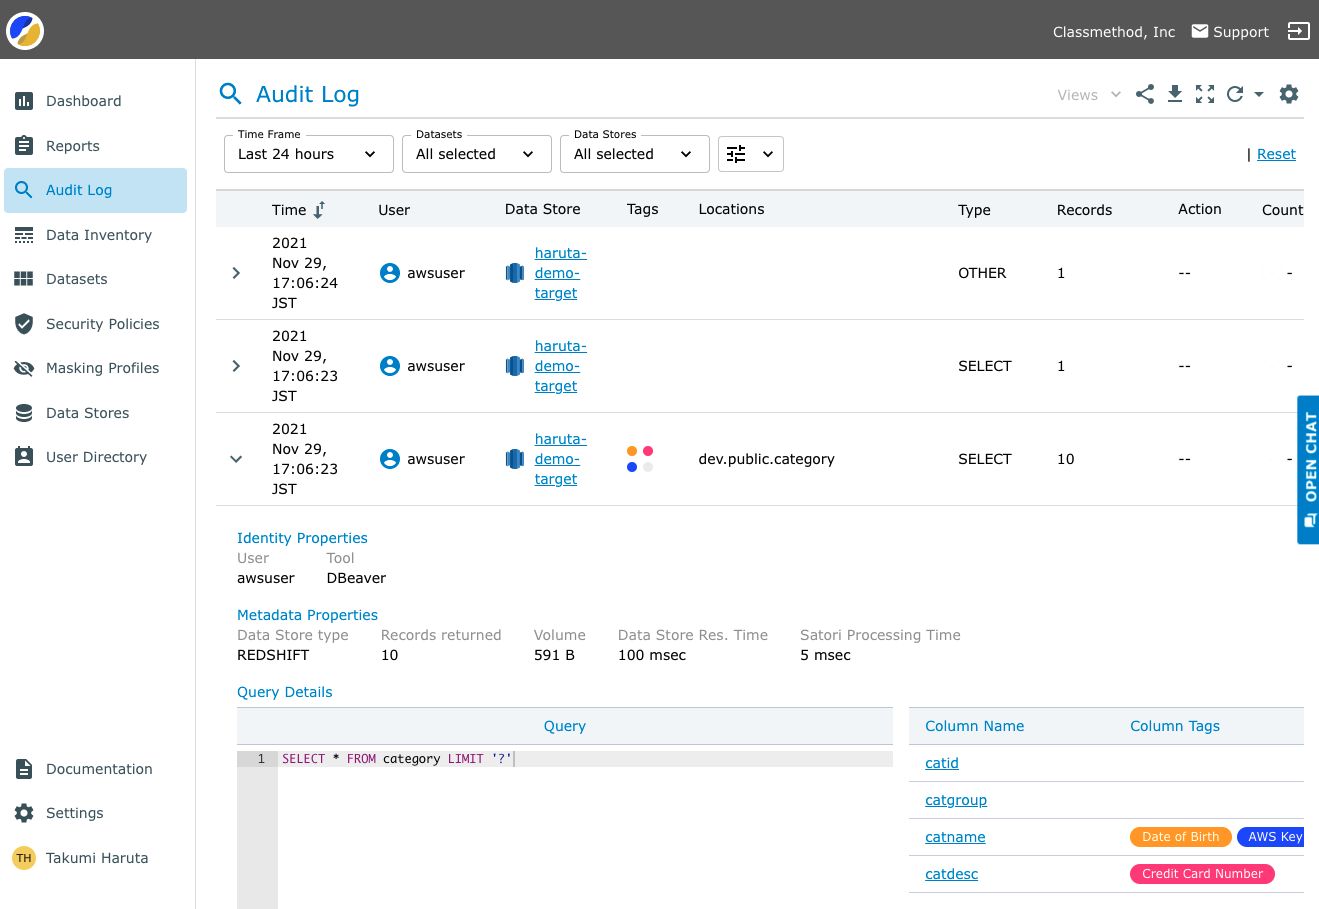The image size is (1319, 909).
Task: Expand the first audit log row chevron
Action: 236,272
